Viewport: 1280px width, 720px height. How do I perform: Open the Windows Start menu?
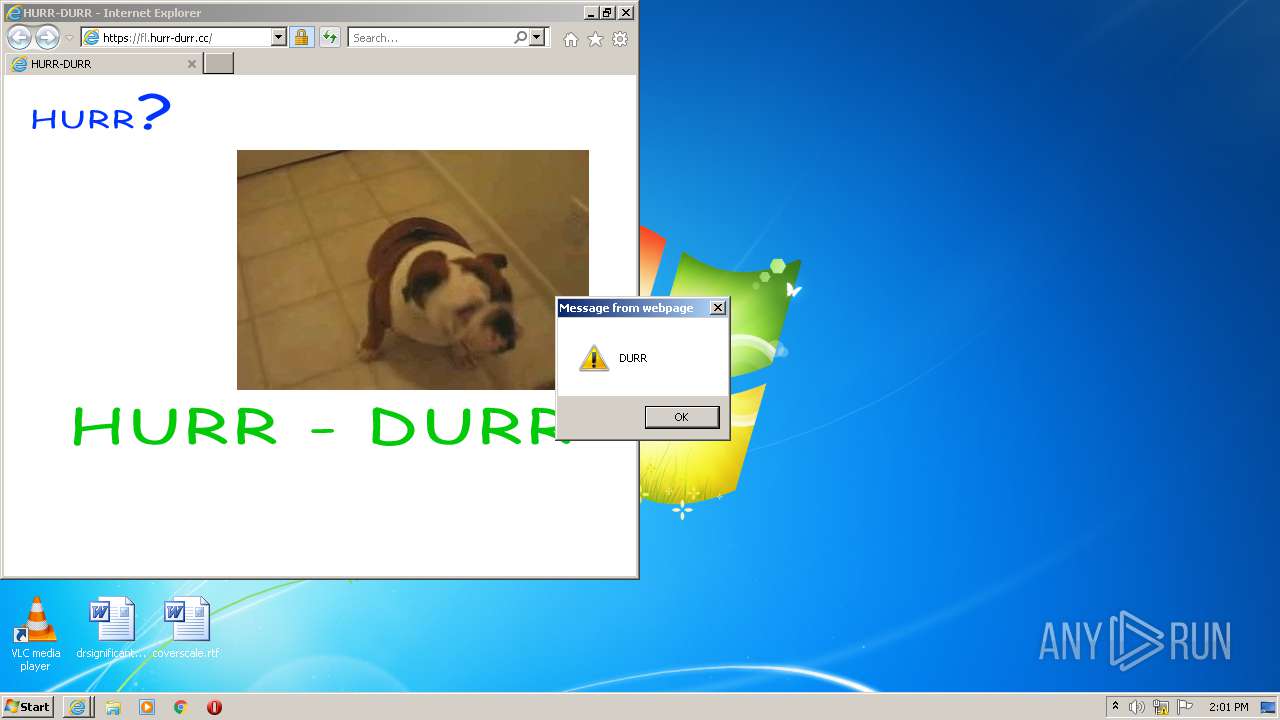coord(28,706)
